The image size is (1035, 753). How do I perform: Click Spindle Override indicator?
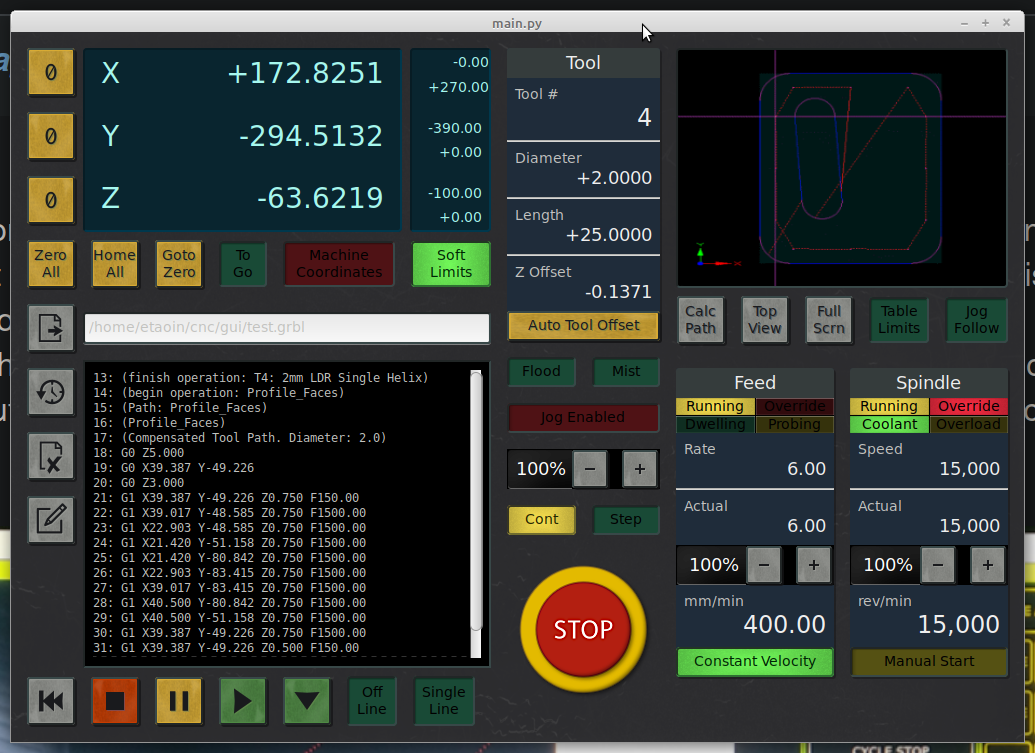[x=968, y=407]
